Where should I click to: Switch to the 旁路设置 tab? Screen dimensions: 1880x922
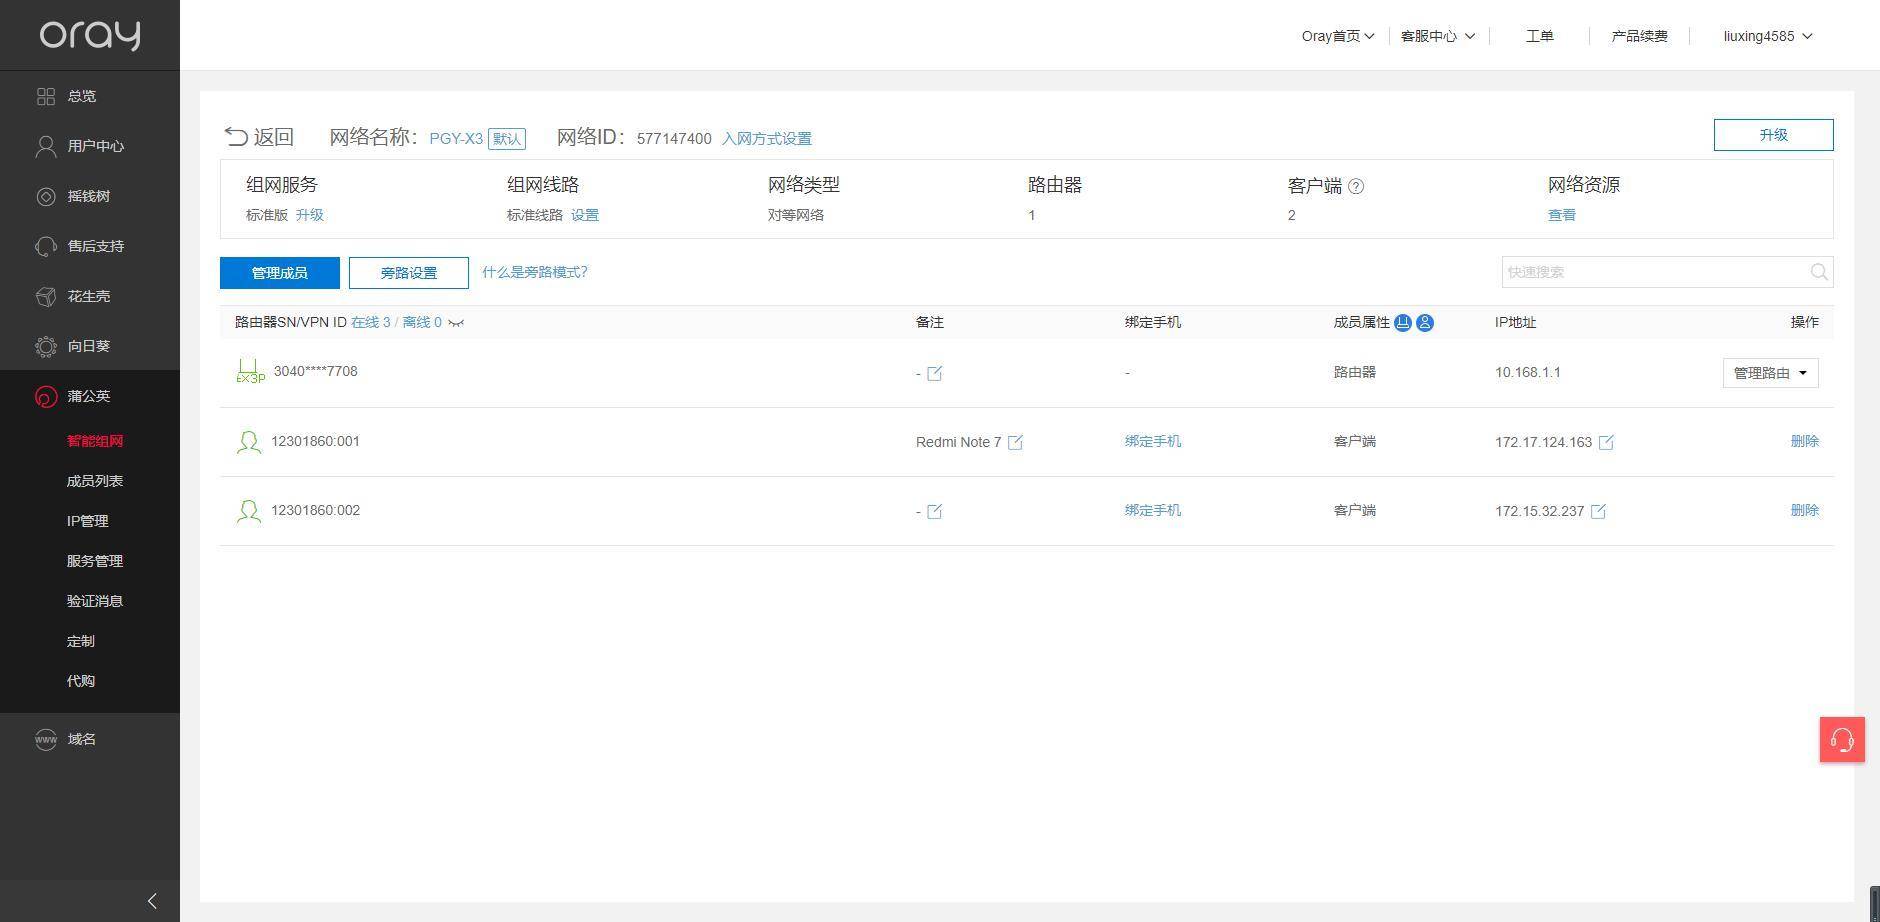pyautogui.click(x=408, y=272)
